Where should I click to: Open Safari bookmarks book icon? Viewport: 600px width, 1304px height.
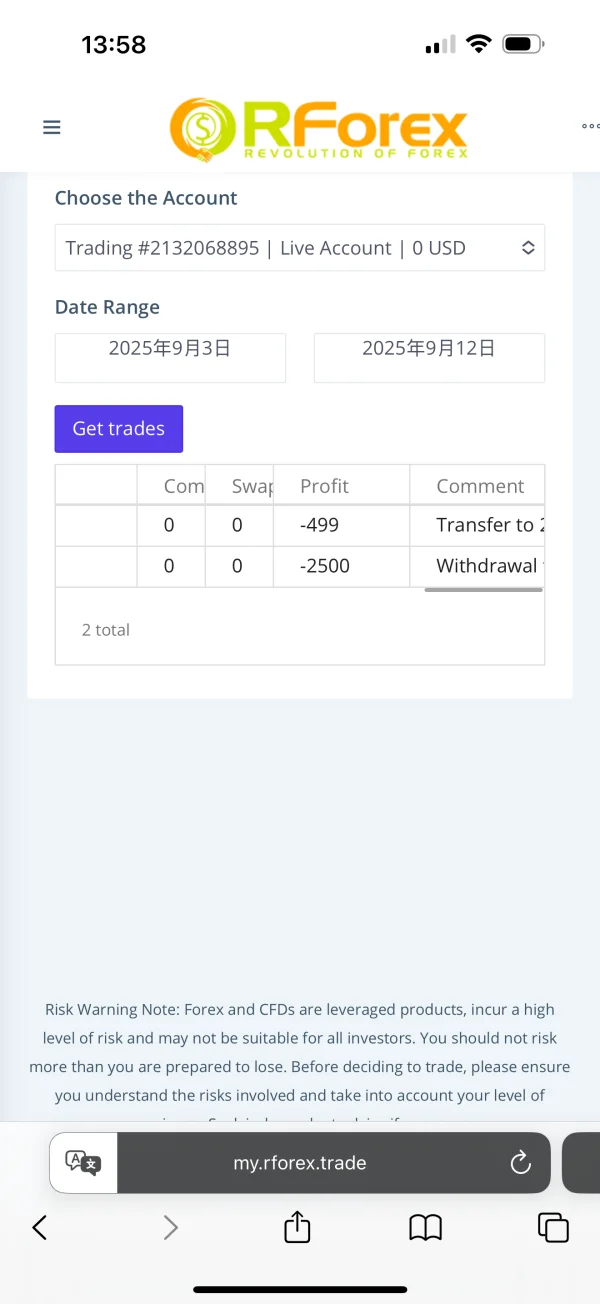click(x=426, y=1227)
